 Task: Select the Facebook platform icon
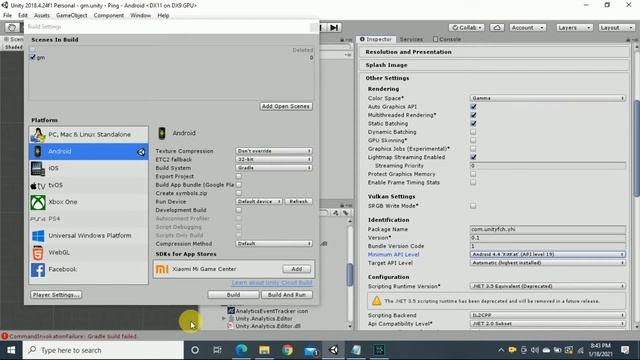[x=38, y=269]
